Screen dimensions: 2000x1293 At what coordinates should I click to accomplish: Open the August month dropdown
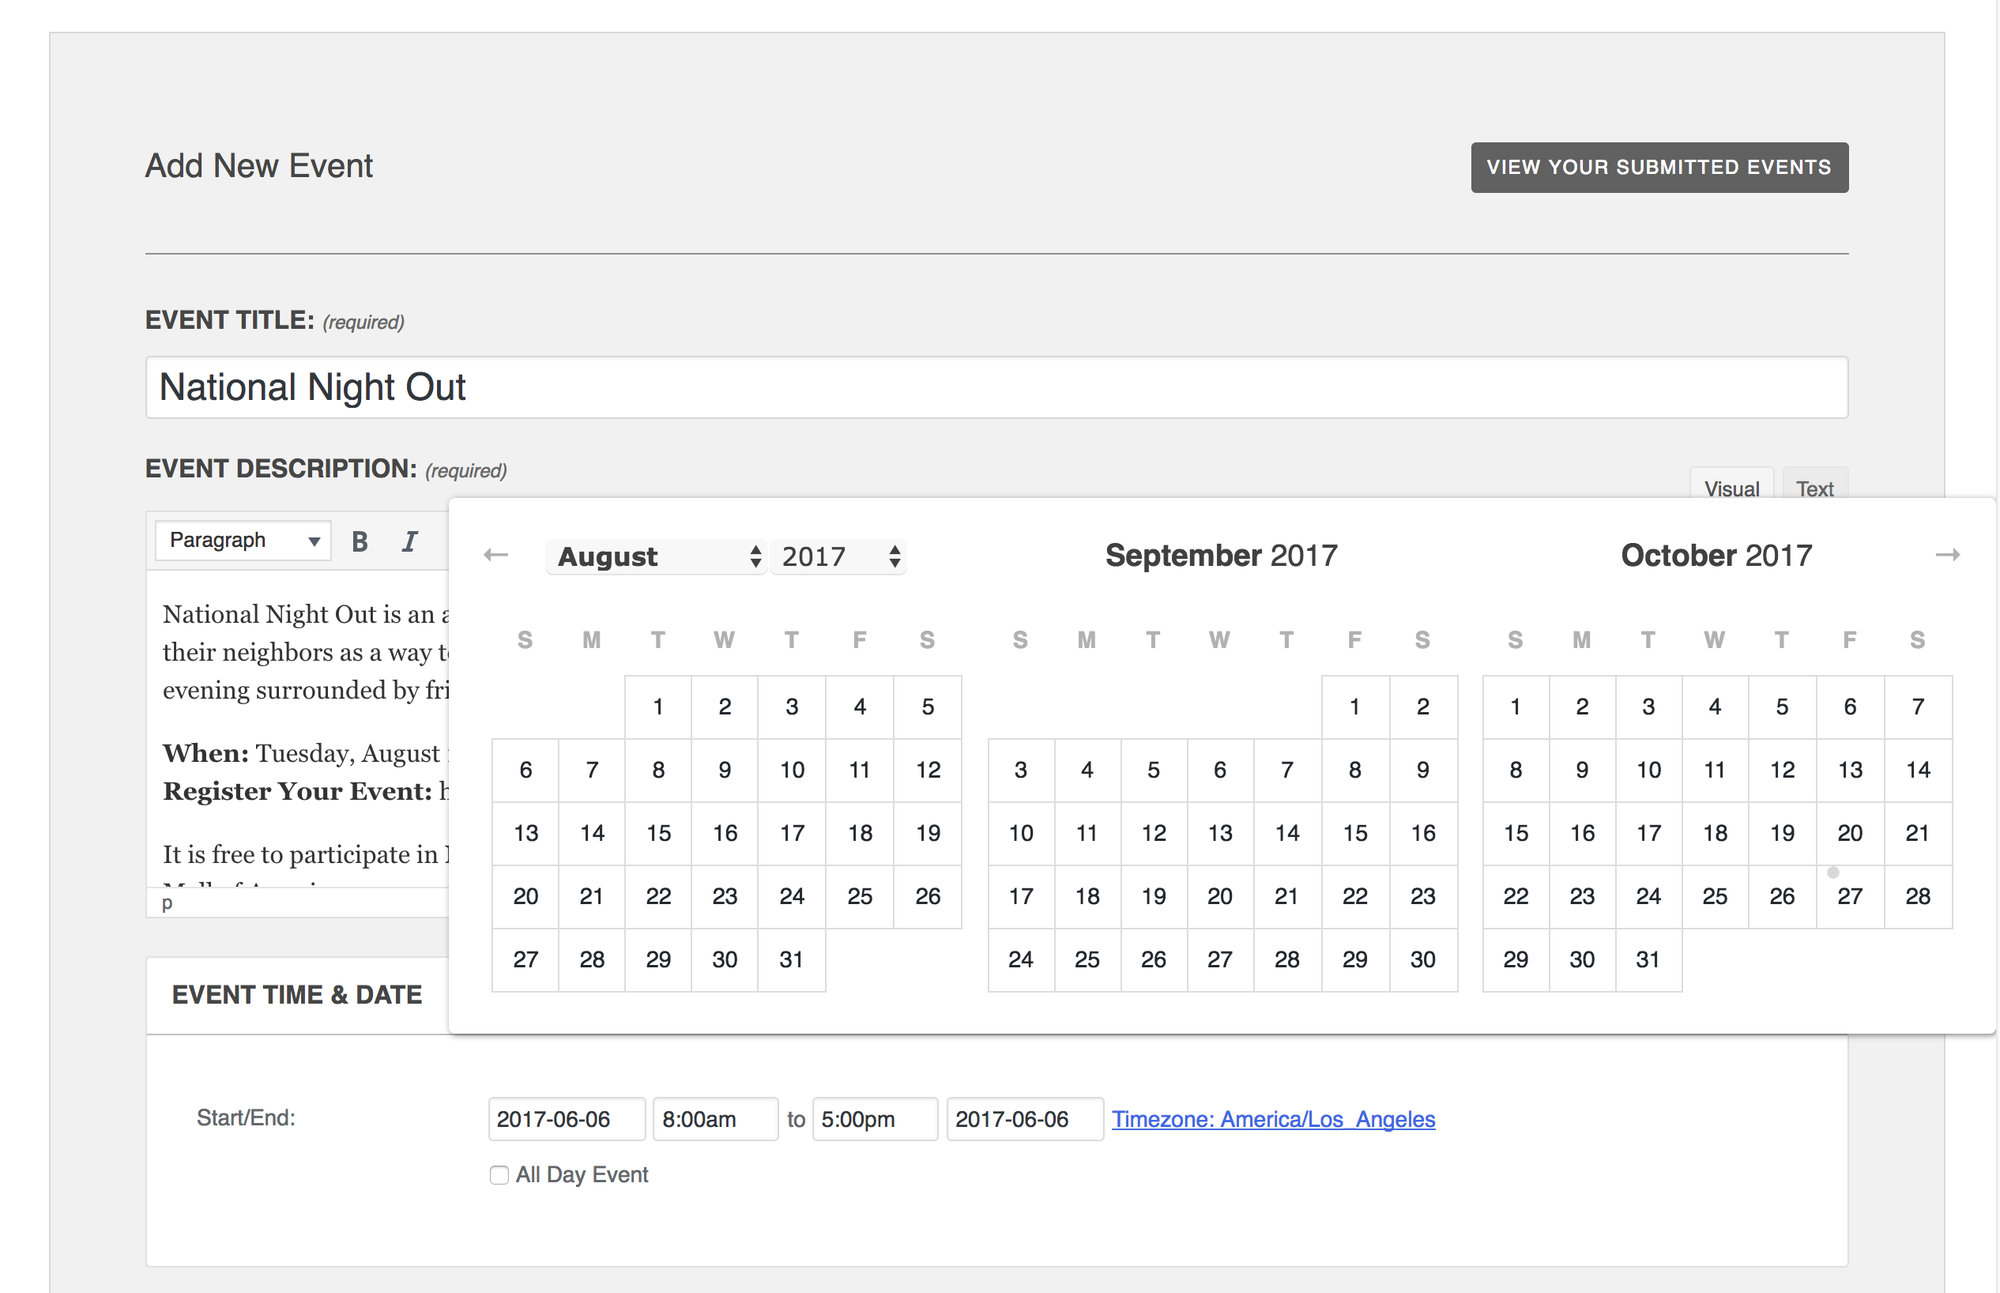(x=657, y=556)
